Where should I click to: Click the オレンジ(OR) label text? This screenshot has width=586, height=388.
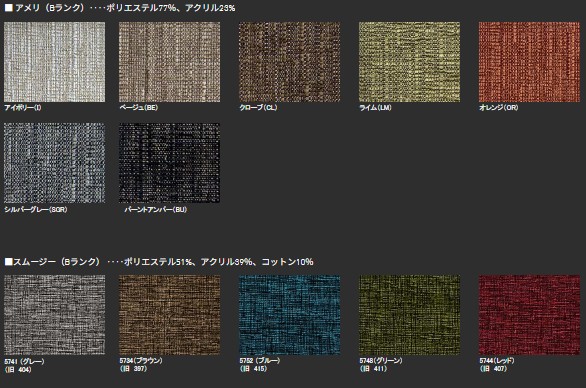click(x=499, y=108)
